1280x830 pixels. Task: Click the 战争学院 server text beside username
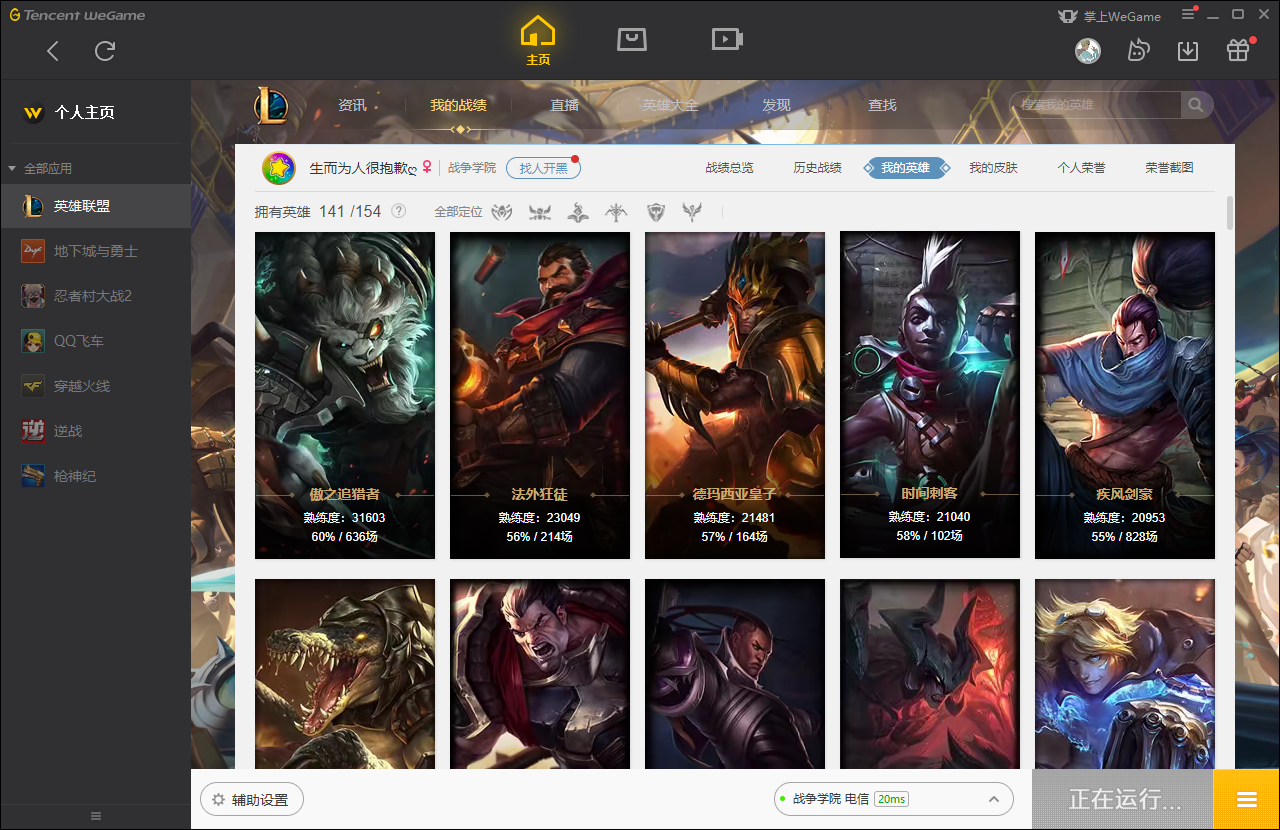click(472, 168)
